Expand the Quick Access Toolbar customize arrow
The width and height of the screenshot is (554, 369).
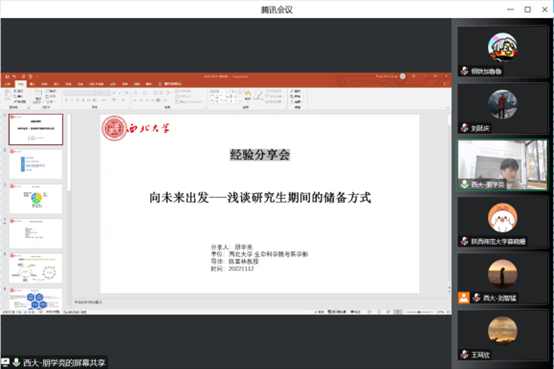pyautogui.click(x=37, y=76)
